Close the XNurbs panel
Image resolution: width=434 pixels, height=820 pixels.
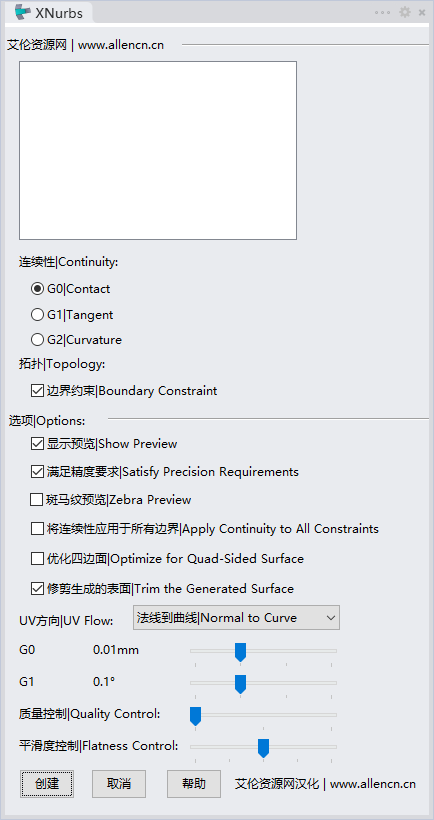422,13
